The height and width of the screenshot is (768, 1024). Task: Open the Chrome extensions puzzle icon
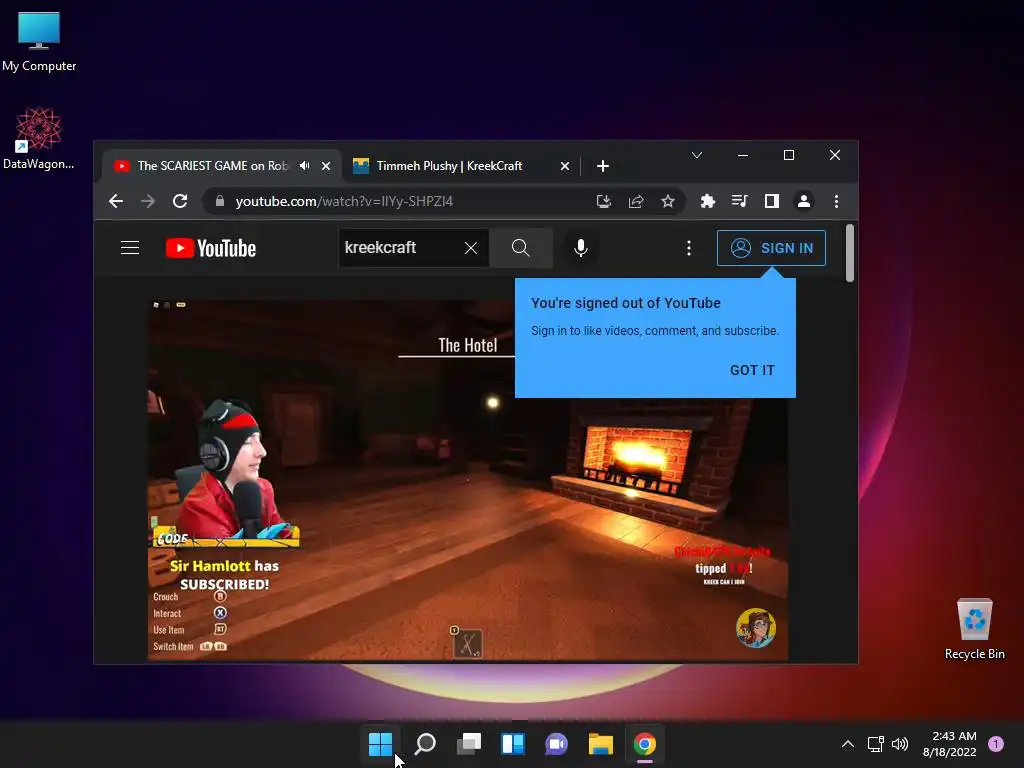point(708,201)
